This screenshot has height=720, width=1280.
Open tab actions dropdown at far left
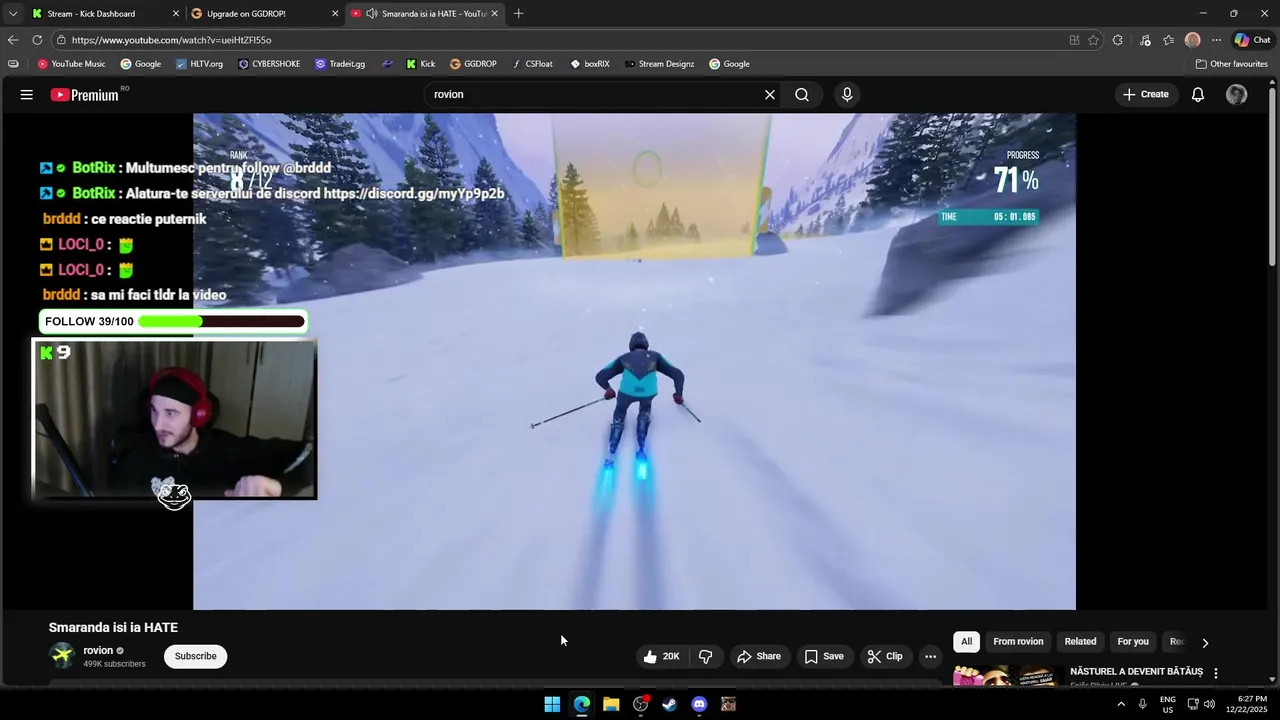(12, 14)
